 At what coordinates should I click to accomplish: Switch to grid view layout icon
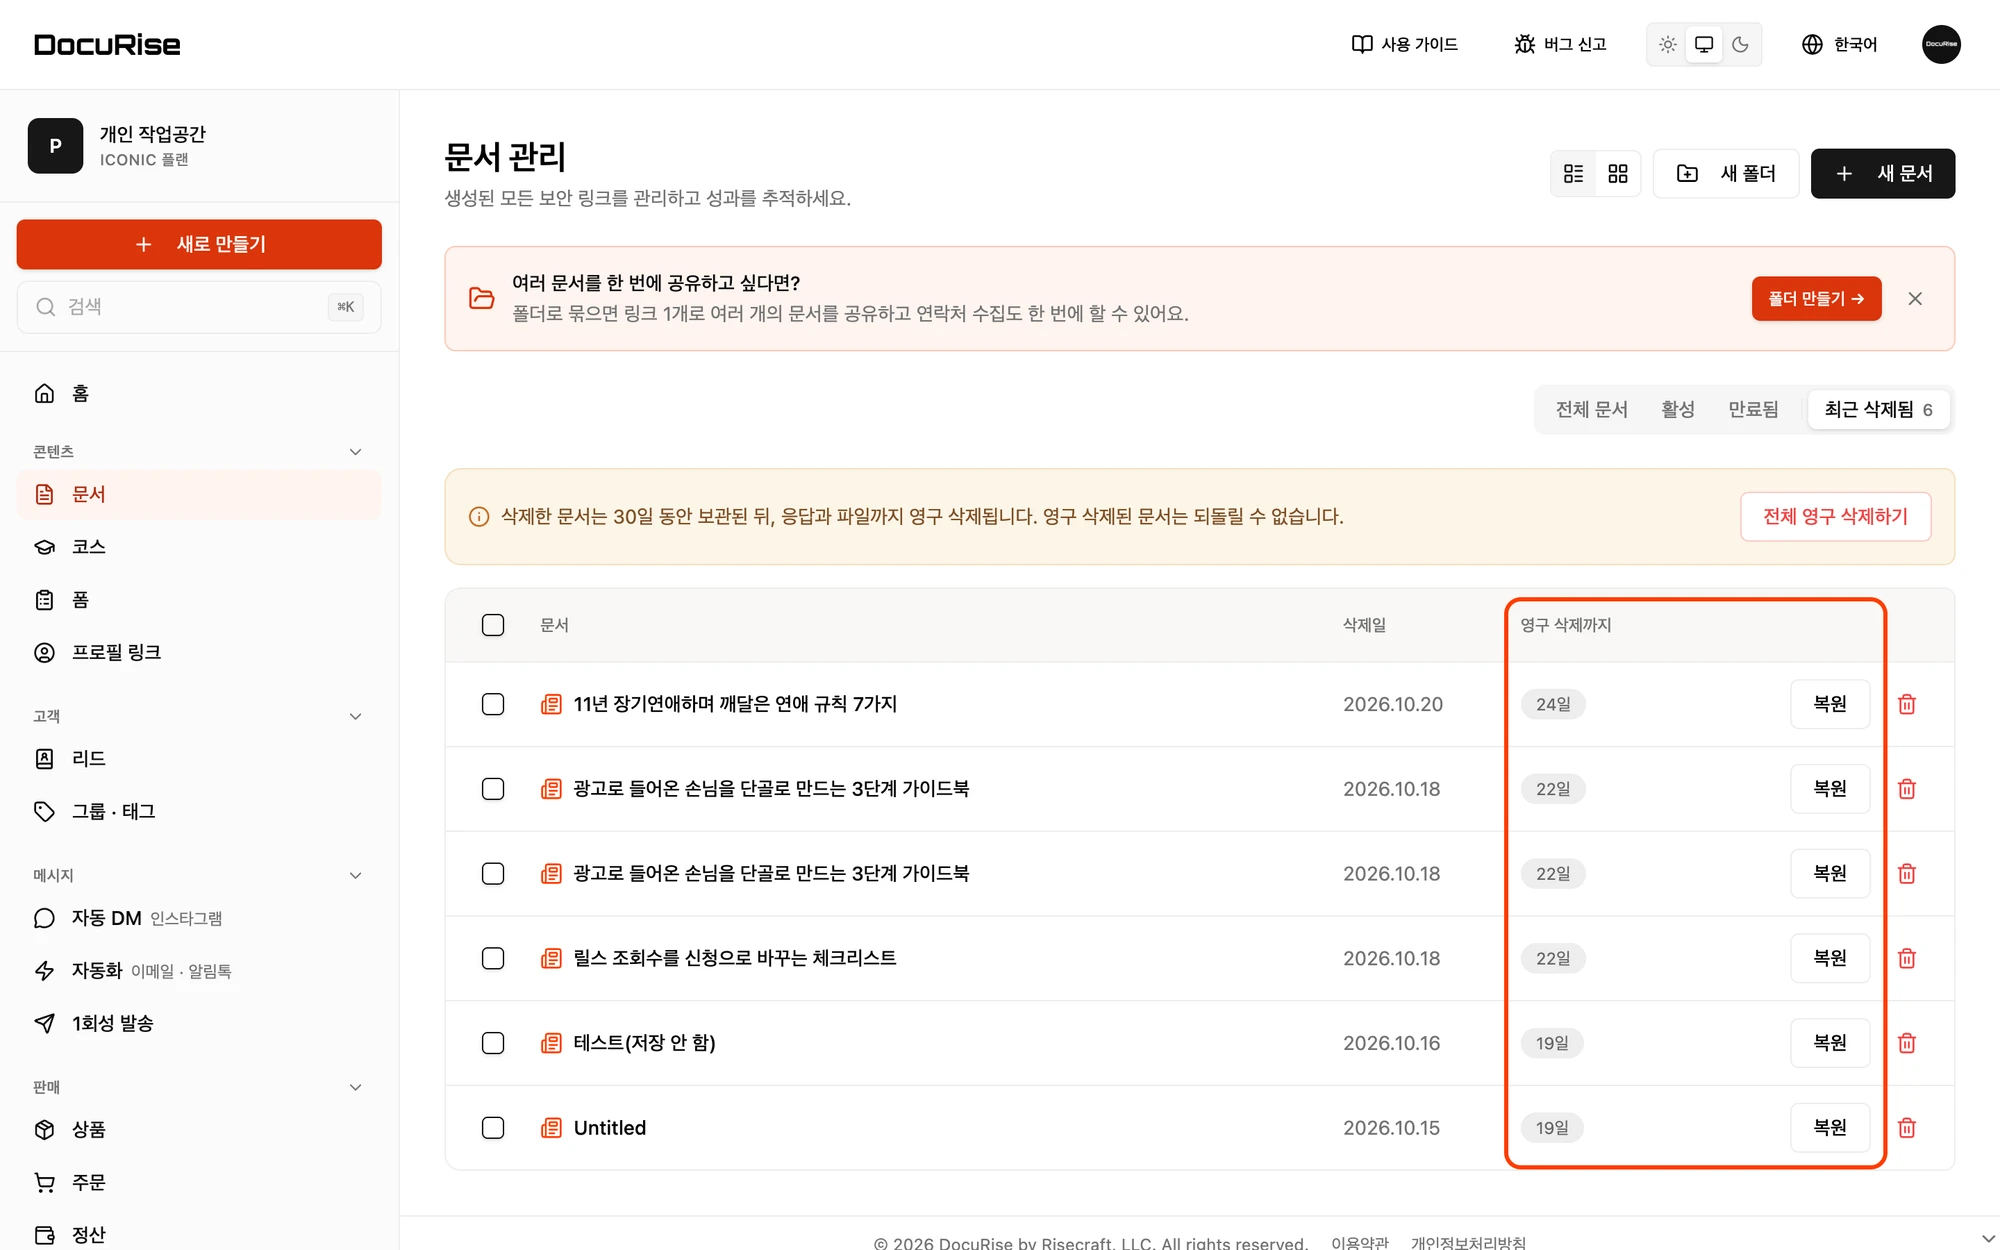[1618, 174]
